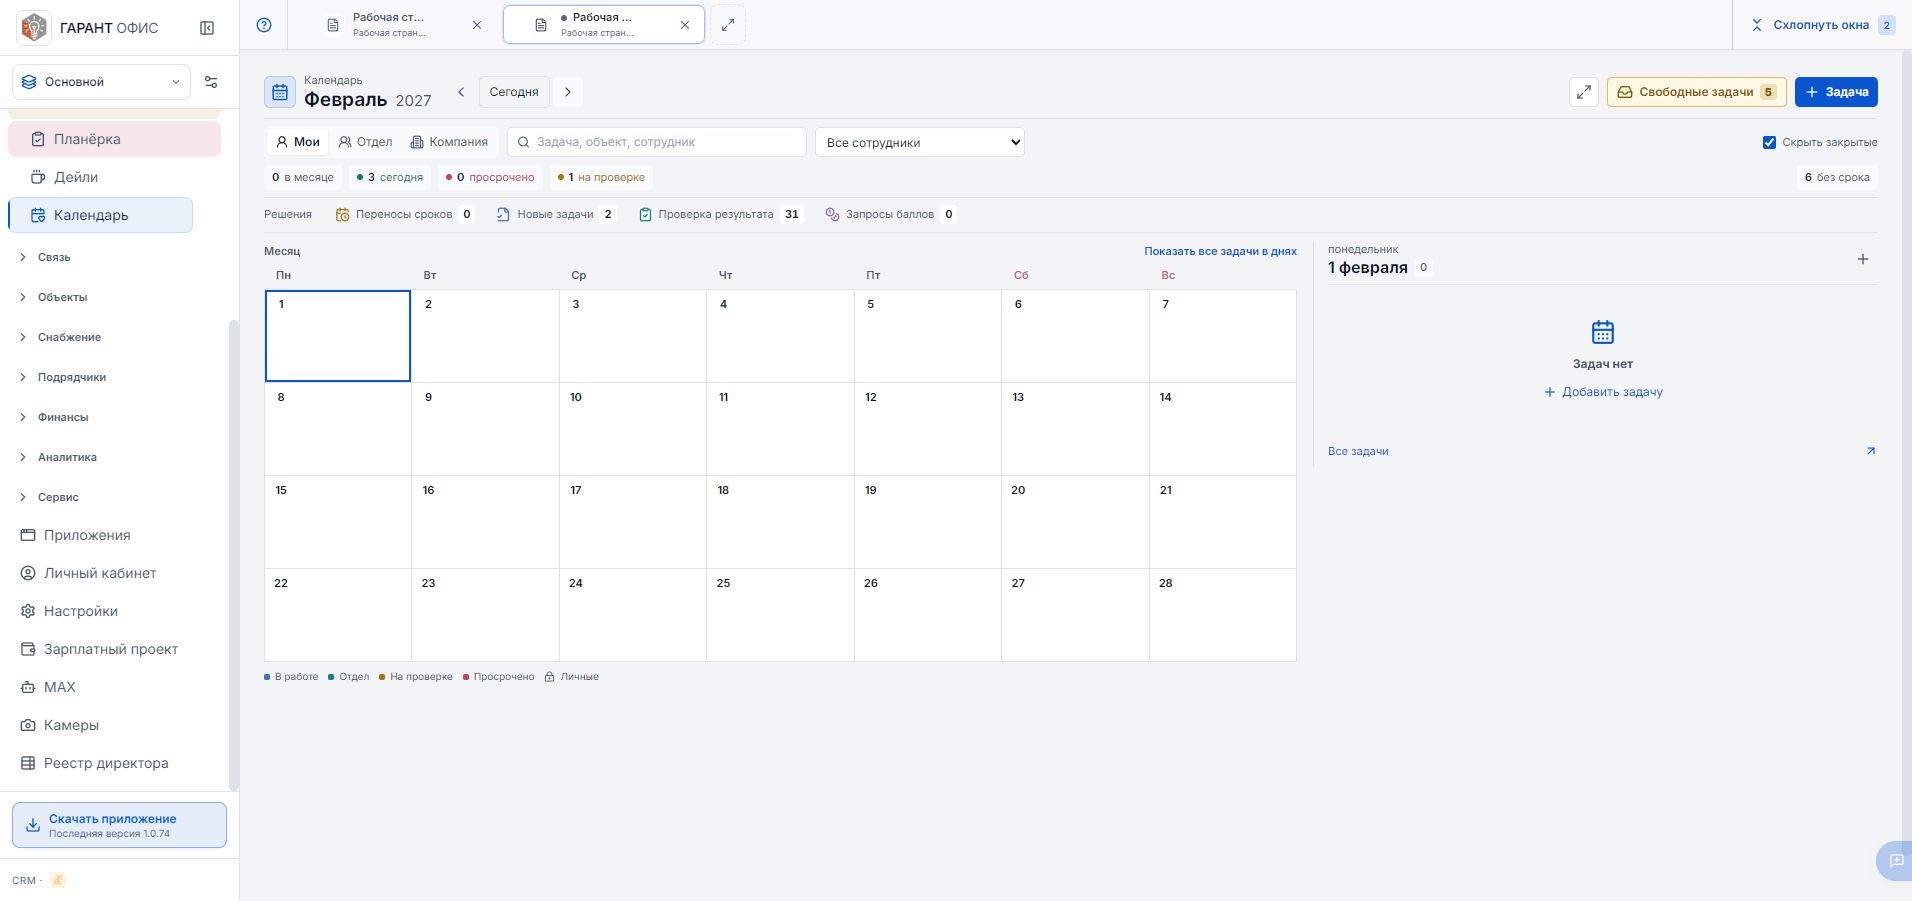This screenshot has height=901, width=1912.
Task: Collapse the sidebar panel icon
Action: [207, 28]
